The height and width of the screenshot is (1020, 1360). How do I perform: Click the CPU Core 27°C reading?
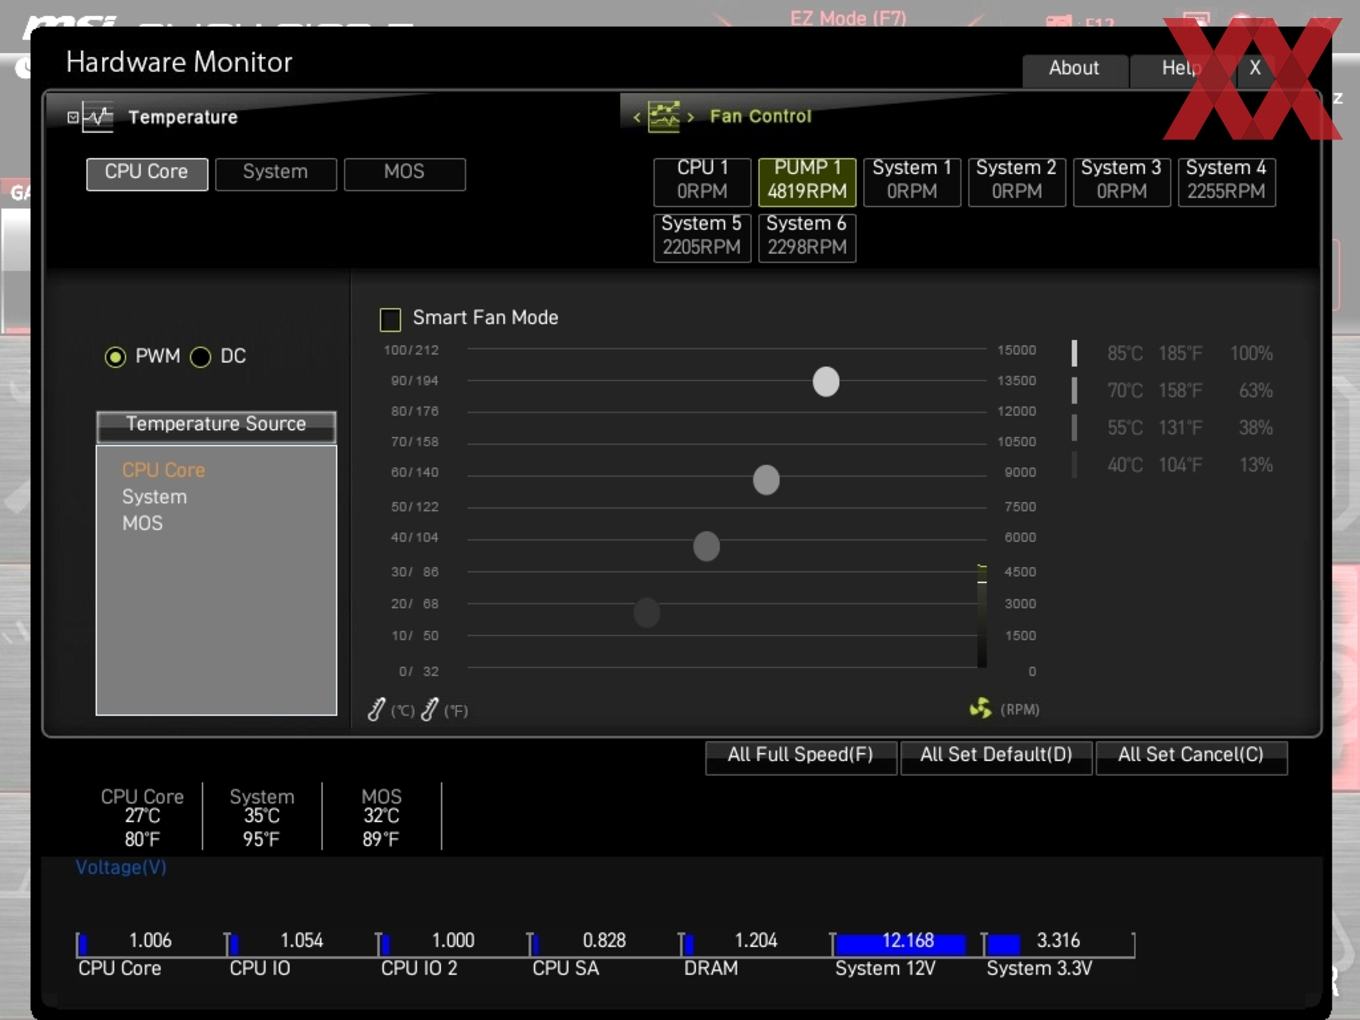click(142, 818)
